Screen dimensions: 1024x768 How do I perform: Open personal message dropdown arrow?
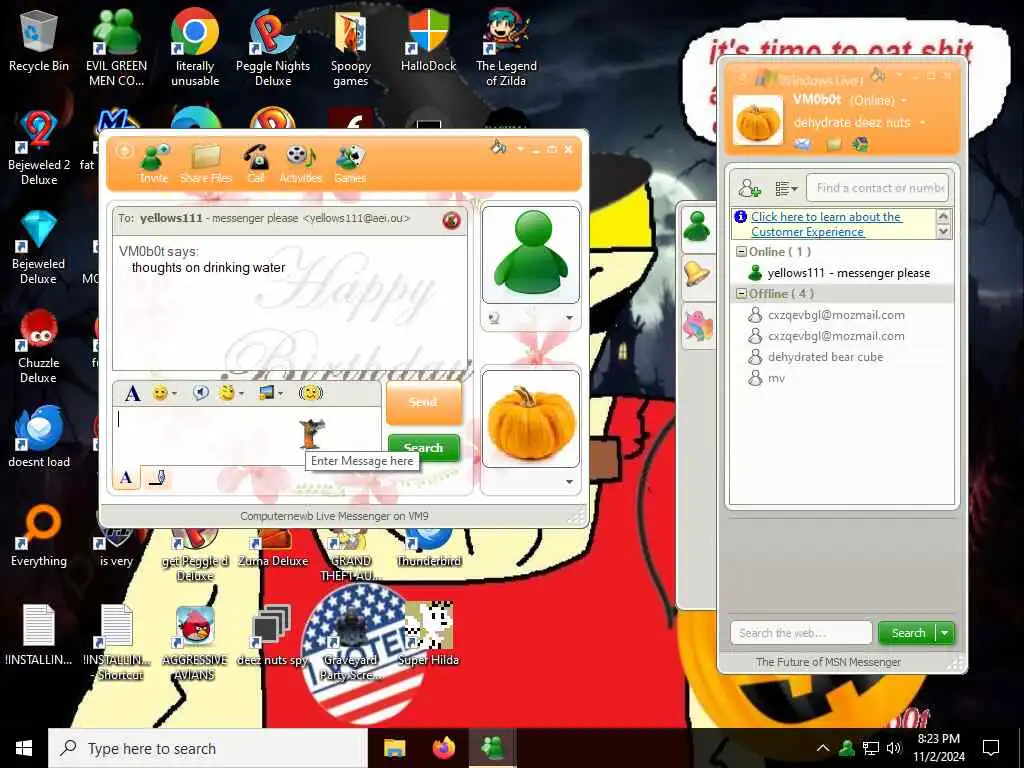tap(923, 122)
